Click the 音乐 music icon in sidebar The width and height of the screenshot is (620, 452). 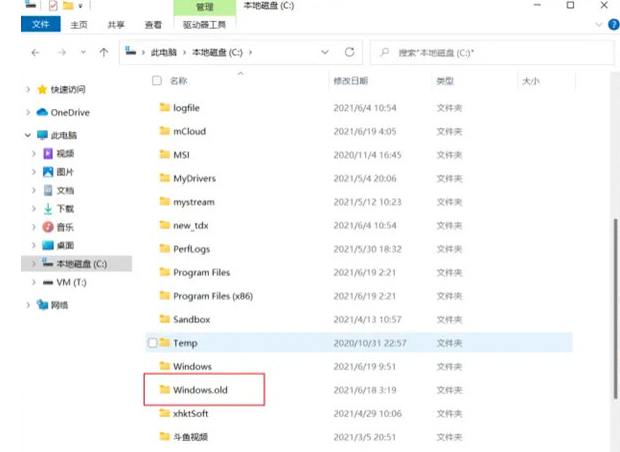[48, 227]
